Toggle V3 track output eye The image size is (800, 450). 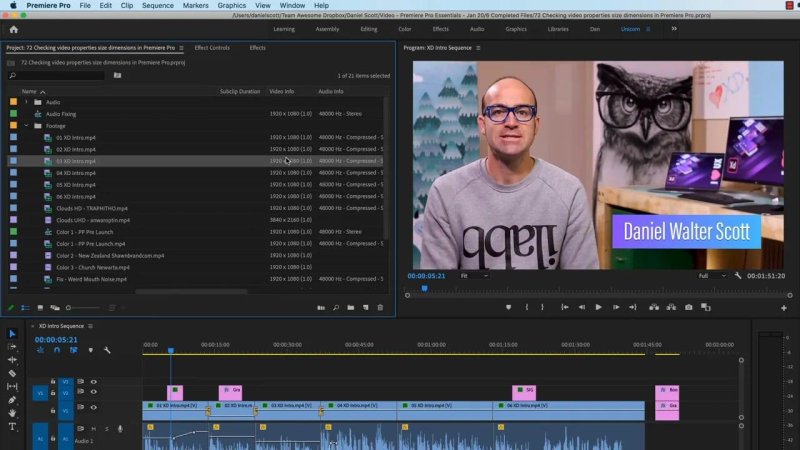[x=93, y=382]
